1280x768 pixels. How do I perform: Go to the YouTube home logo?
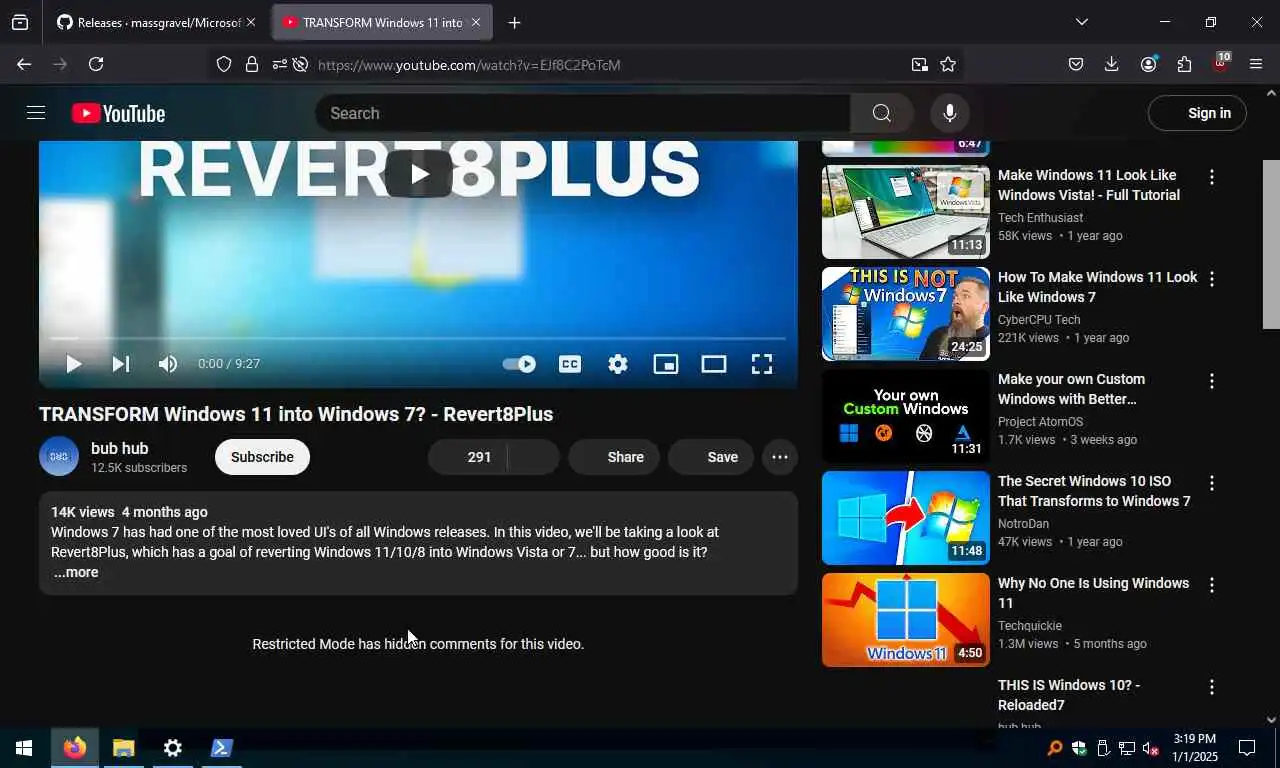[x=118, y=113]
